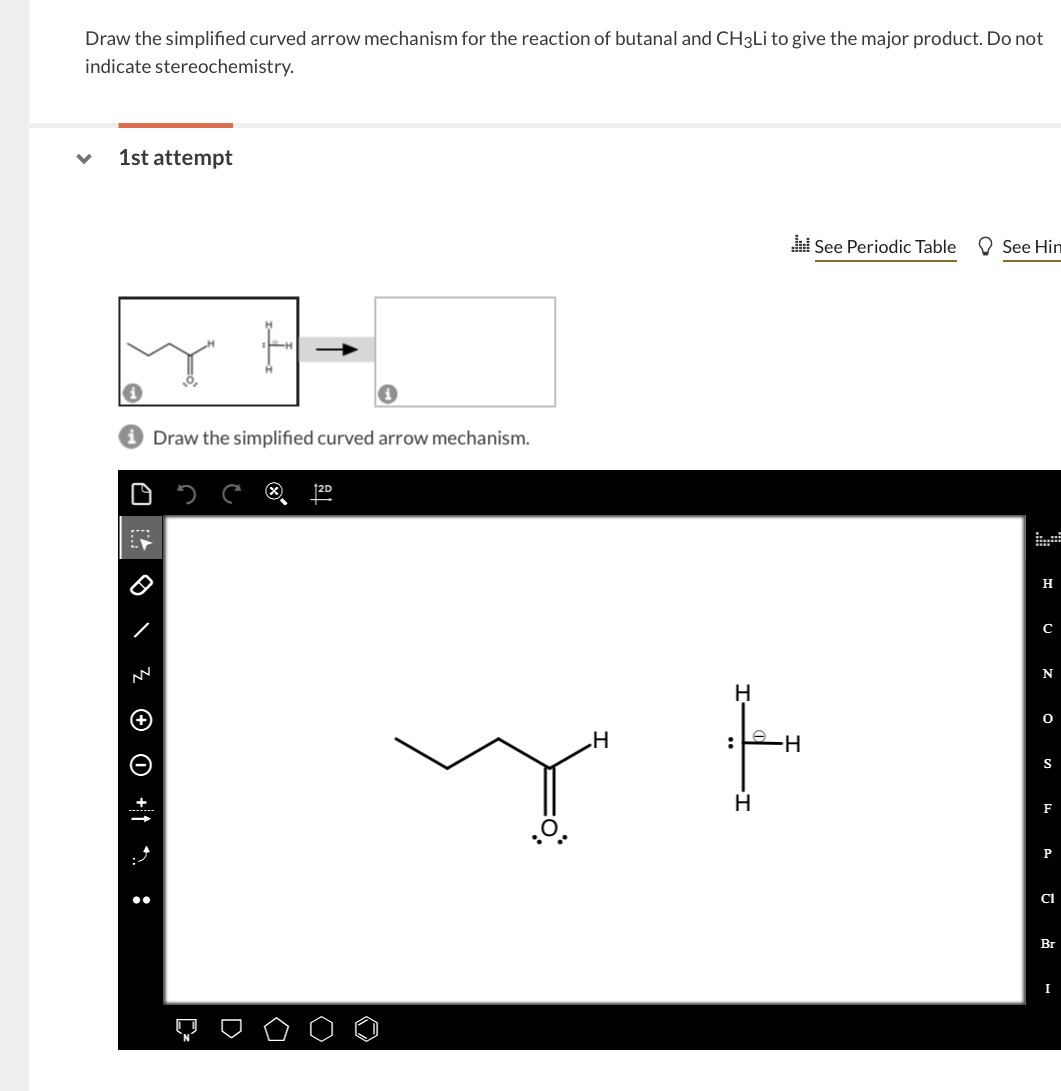1061x1091 pixels.
Task: Choose the reaction arrow plus tool
Action: click(x=141, y=810)
